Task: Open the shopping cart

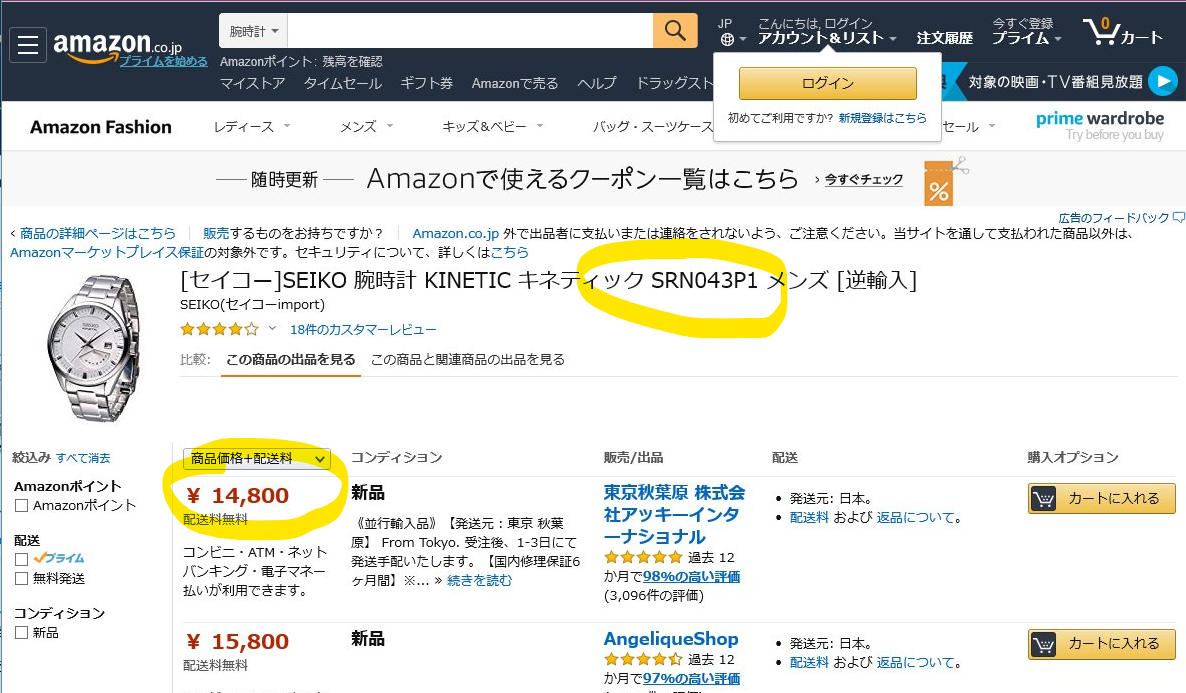Action: pos(1122,33)
